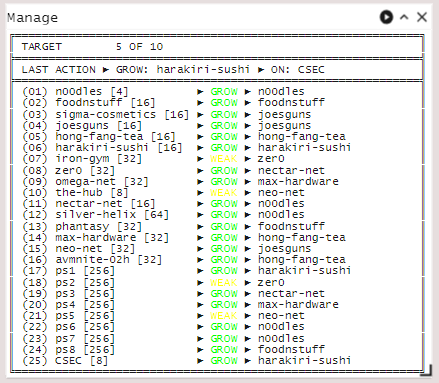Select row (25) CSEC [8]
Image resolution: width=439 pixels, height=383 pixels.
[187, 360]
